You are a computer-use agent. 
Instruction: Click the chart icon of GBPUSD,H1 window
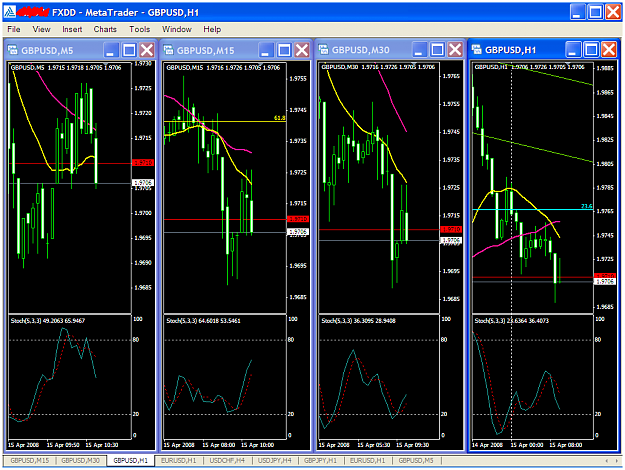476,49
